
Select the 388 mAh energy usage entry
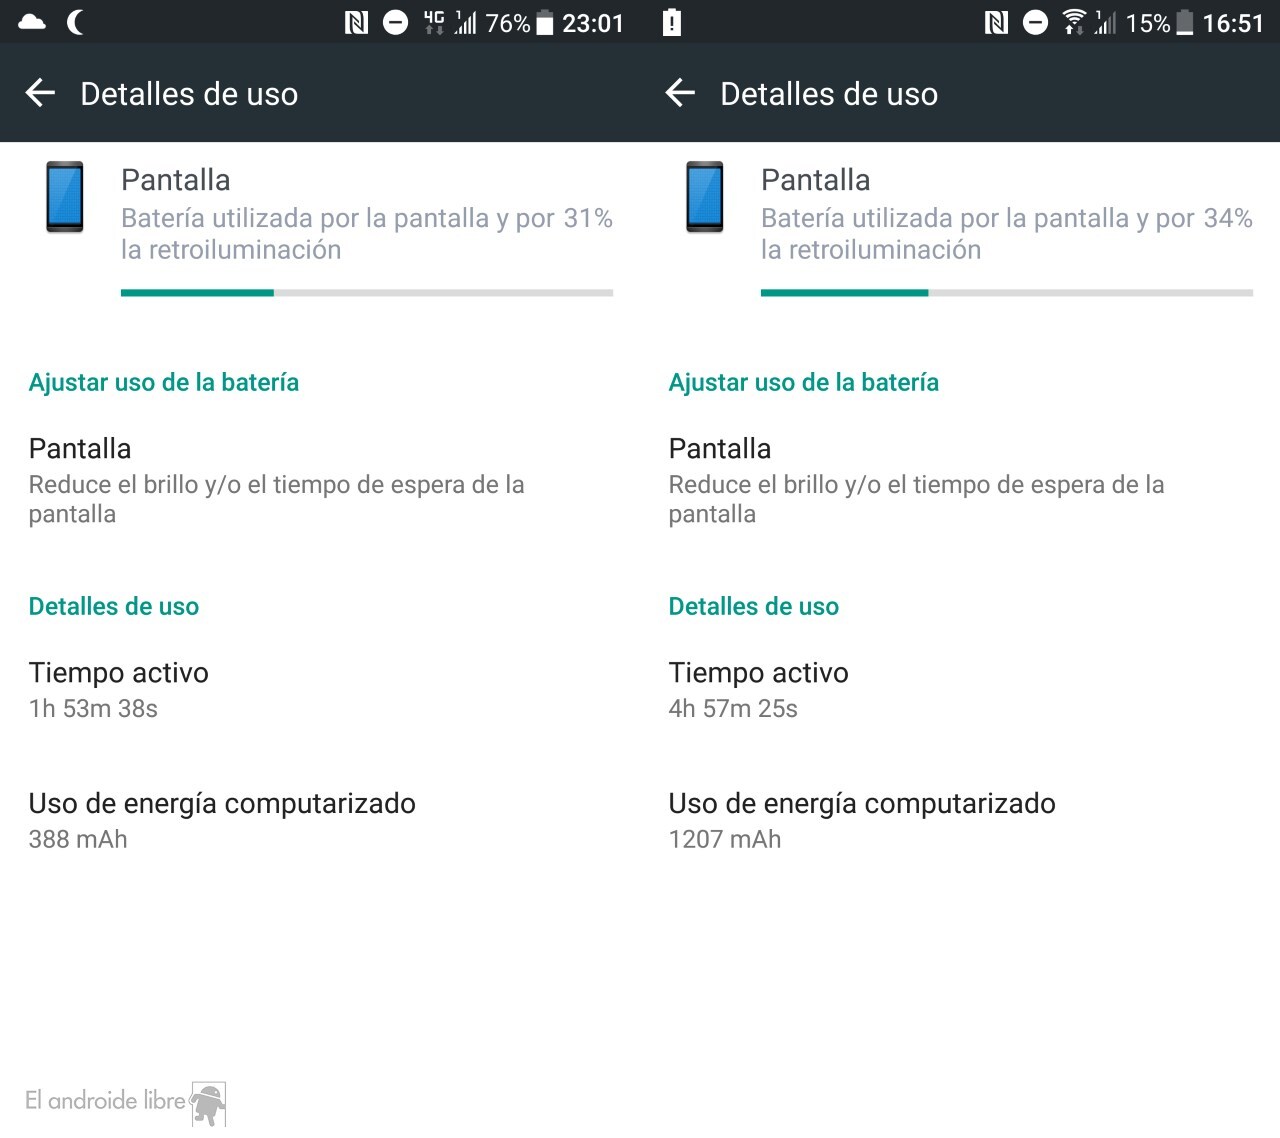320,821
